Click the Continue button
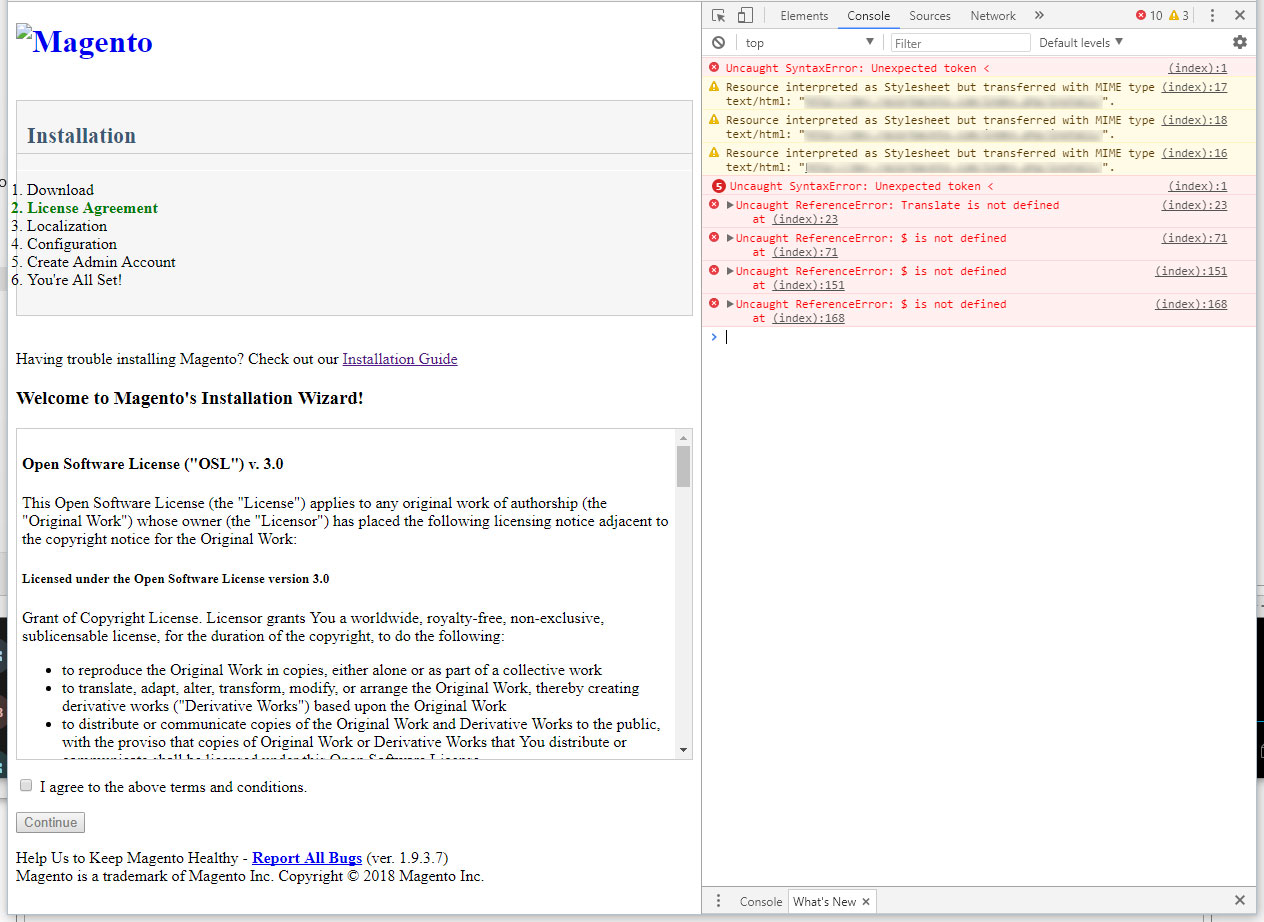 49,821
